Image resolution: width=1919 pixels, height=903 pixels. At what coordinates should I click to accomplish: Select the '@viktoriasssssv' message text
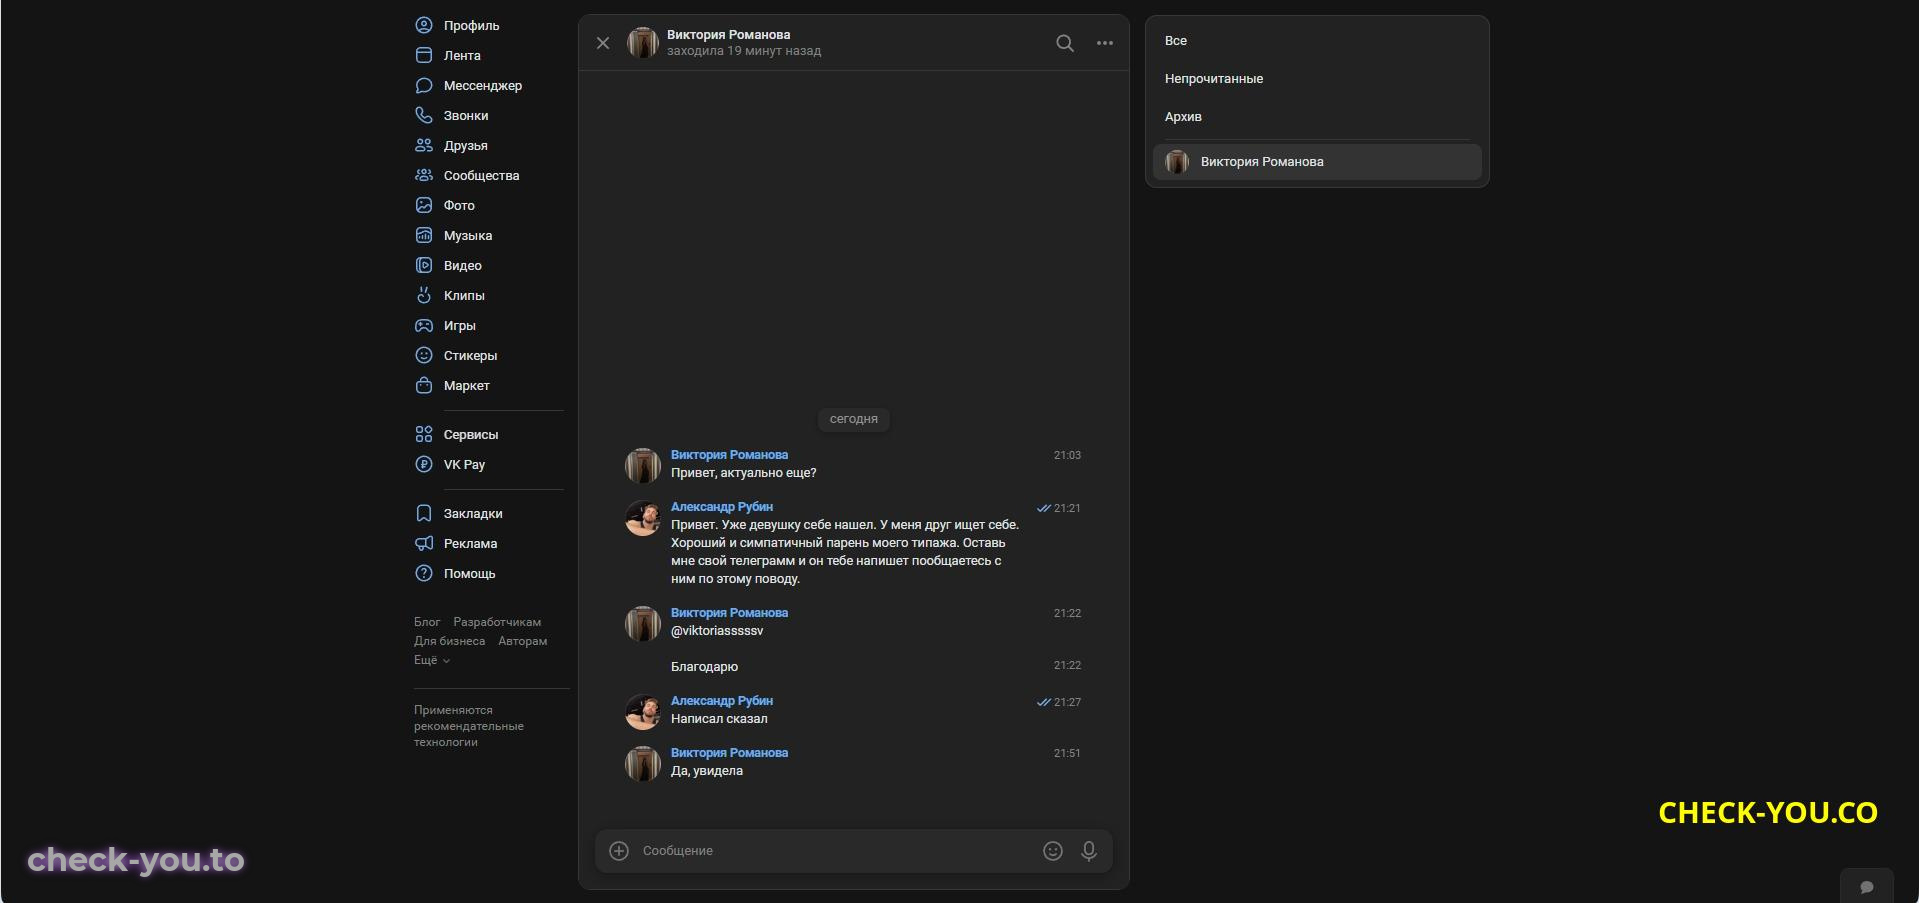tap(717, 631)
